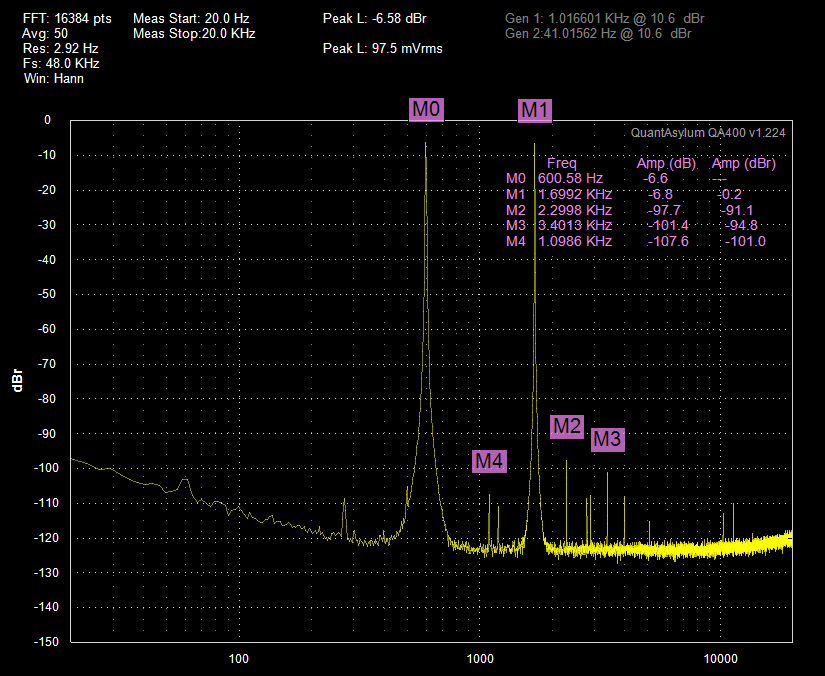This screenshot has height=676, width=825.
Task: Click the '-101.0' dBr value for M4
Action: tap(745, 241)
